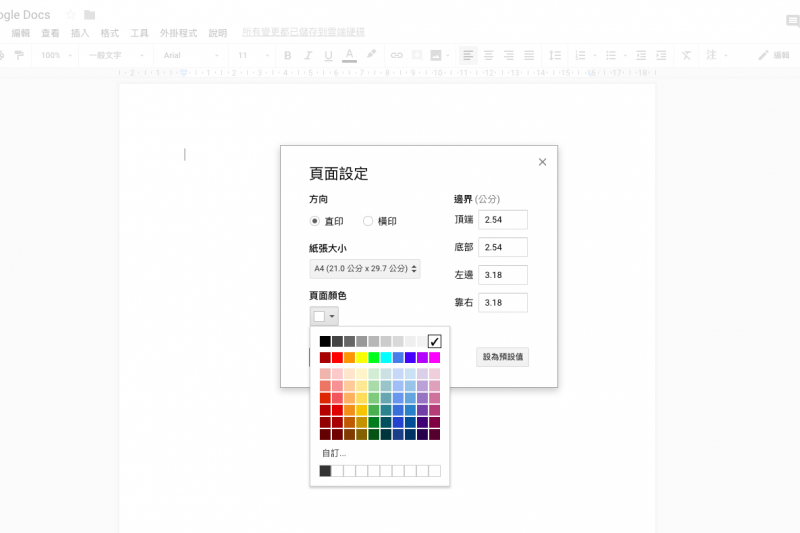Screen dimensions: 800x533
Task: Open the 查看 menu
Action: (x=50, y=33)
